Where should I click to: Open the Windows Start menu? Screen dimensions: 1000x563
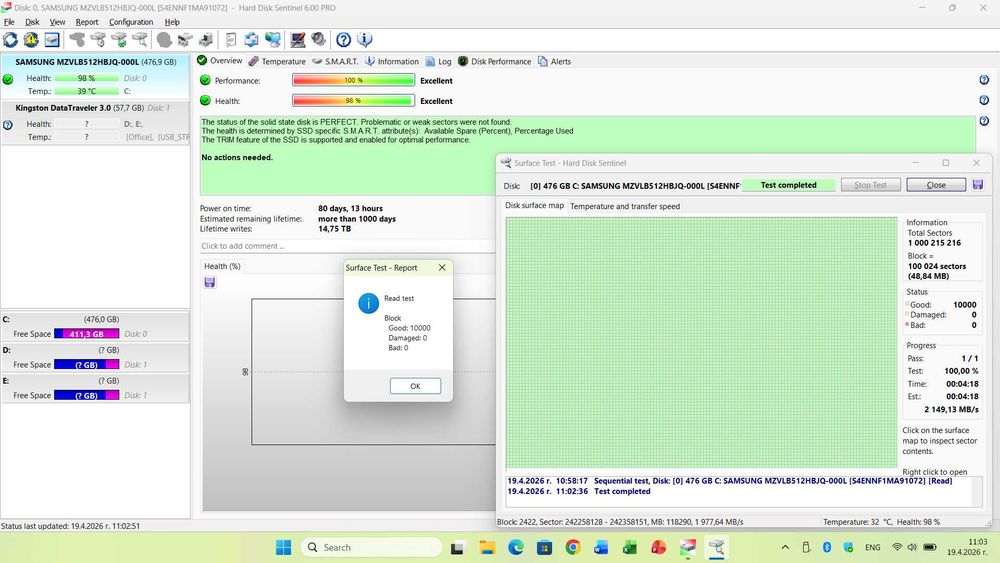point(283,547)
